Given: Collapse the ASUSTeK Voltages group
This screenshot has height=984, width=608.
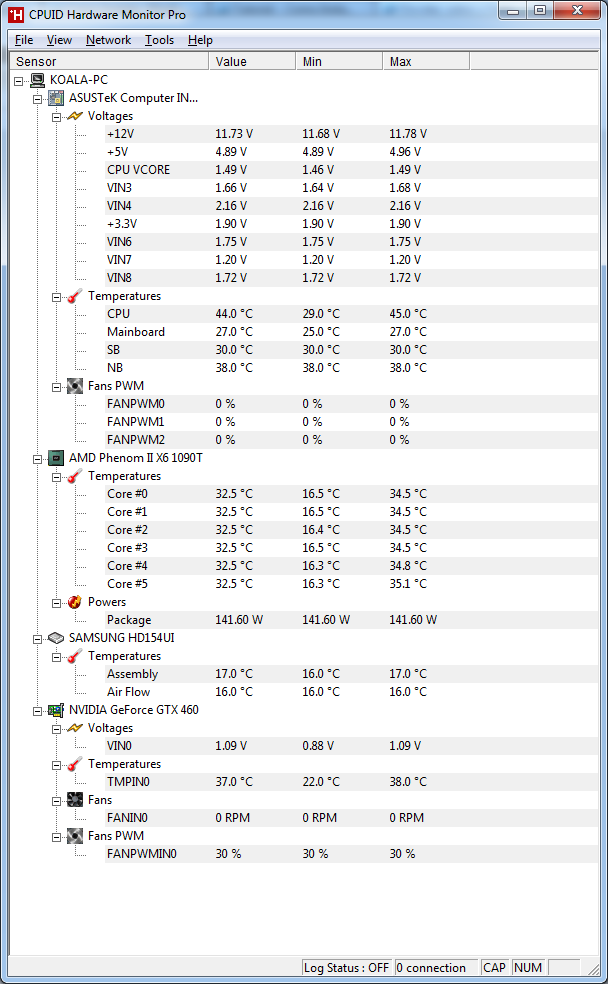Looking at the screenshot, I should (56, 117).
